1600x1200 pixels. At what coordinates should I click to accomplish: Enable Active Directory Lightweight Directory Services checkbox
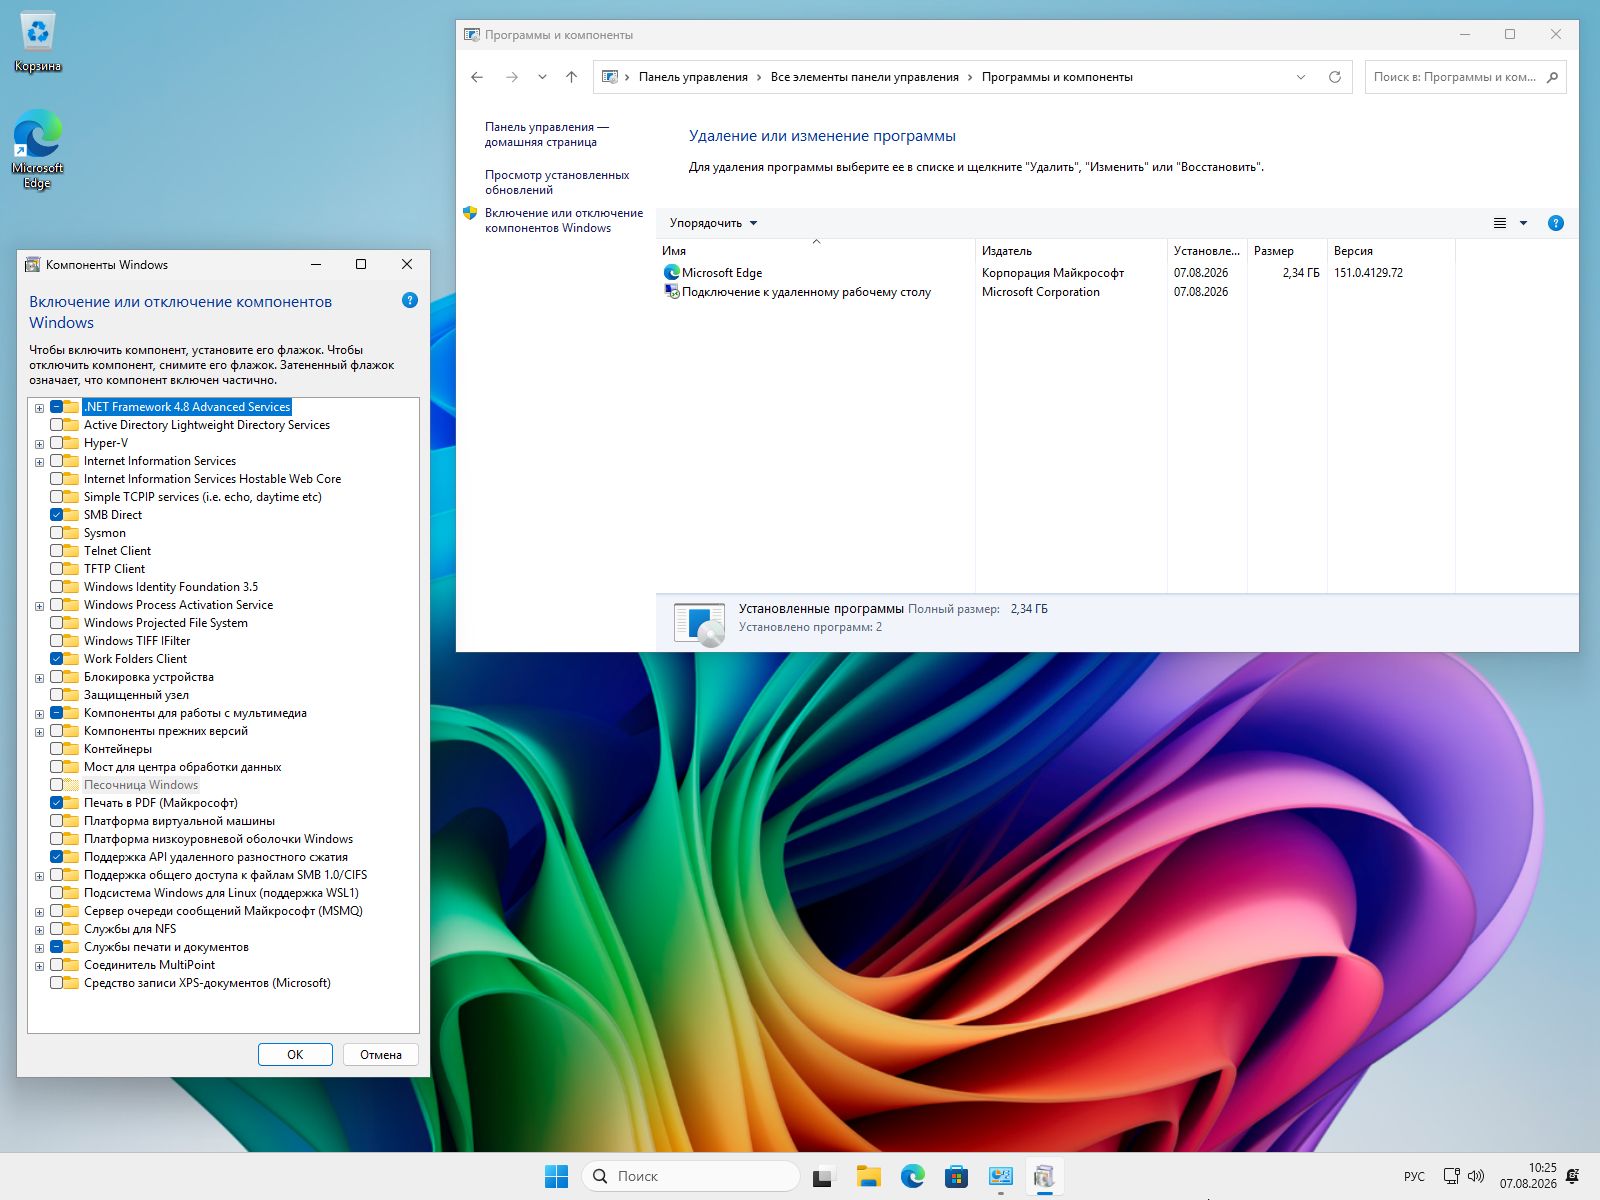pos(57,425)
